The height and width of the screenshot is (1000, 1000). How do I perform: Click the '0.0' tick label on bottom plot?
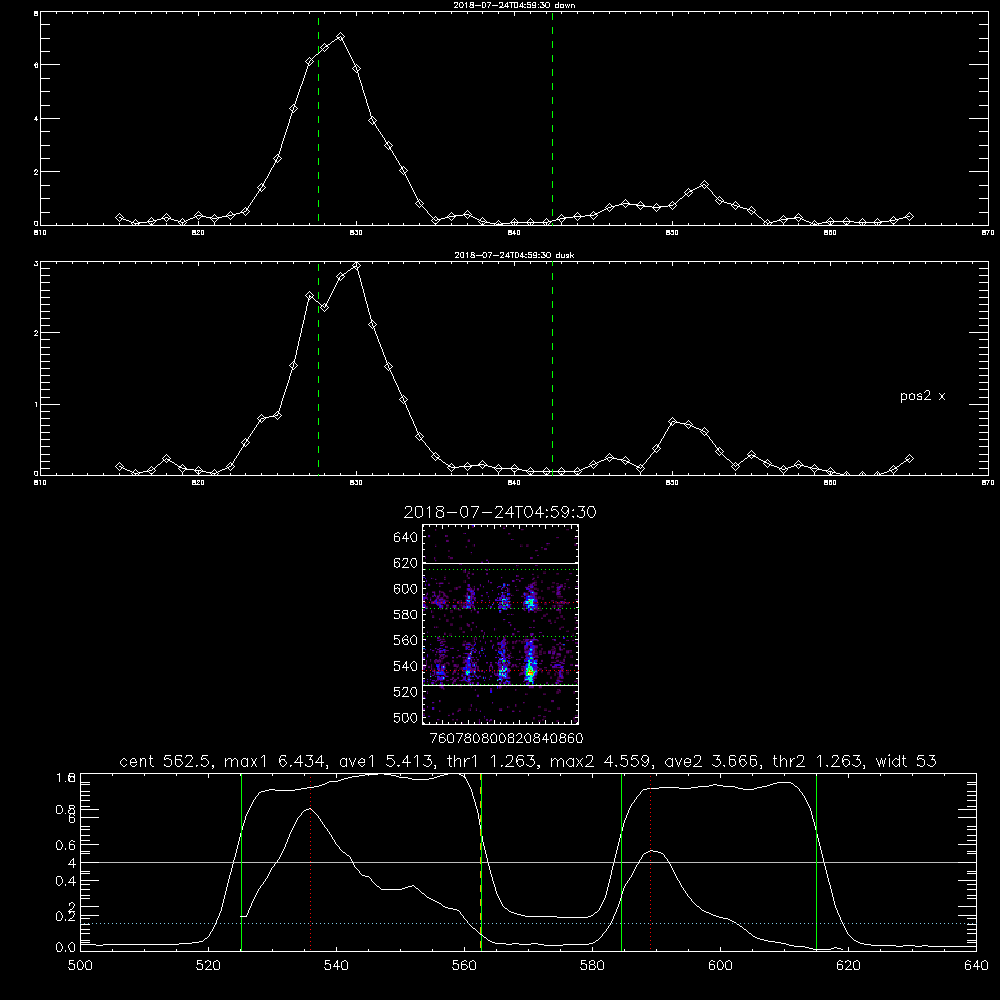[x=66, y=947]
